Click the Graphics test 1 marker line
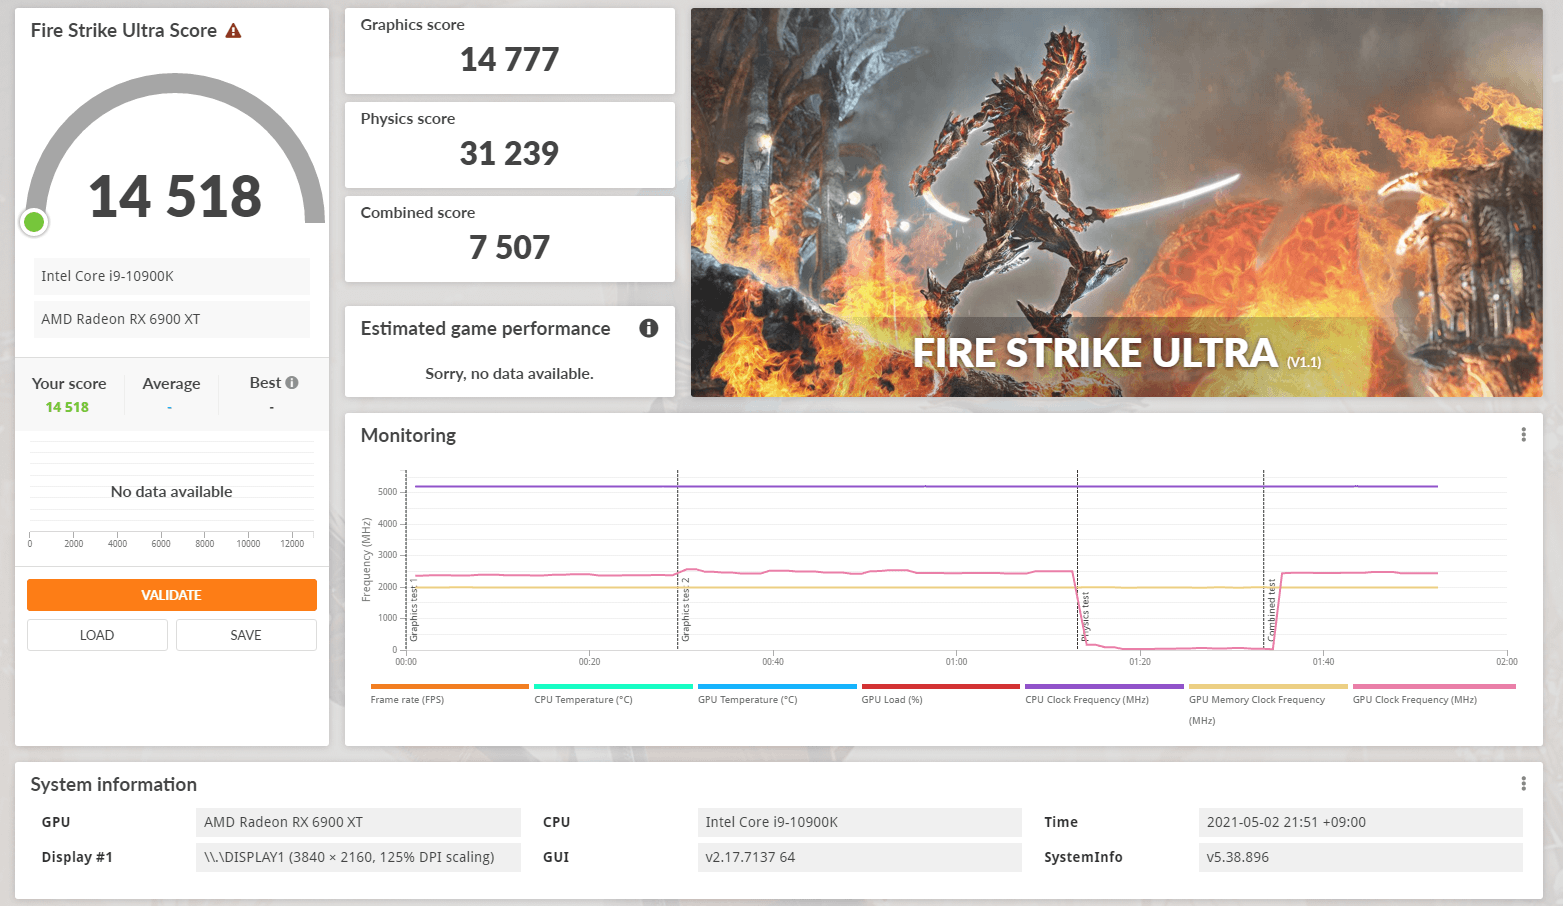The height and width of the screenshot is (906, 1563). pos(406,560)
